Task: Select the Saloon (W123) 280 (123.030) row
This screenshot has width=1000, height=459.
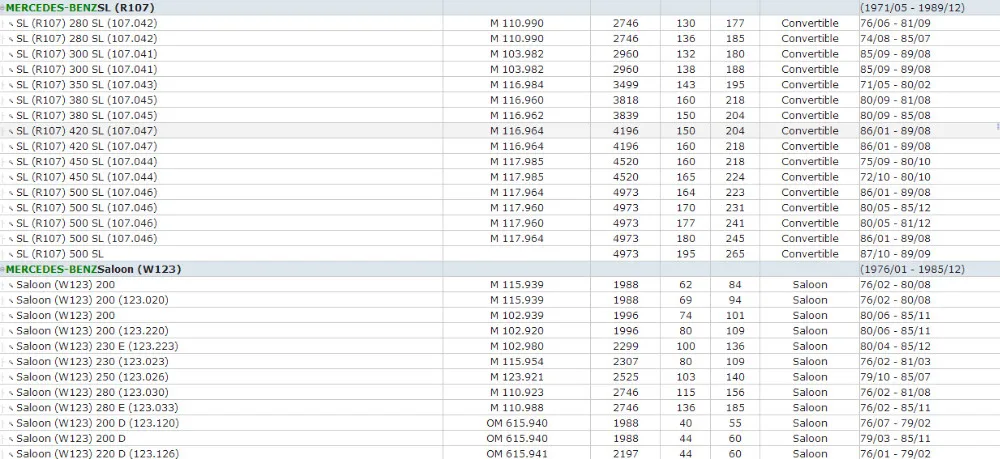Action: point(500,392)
